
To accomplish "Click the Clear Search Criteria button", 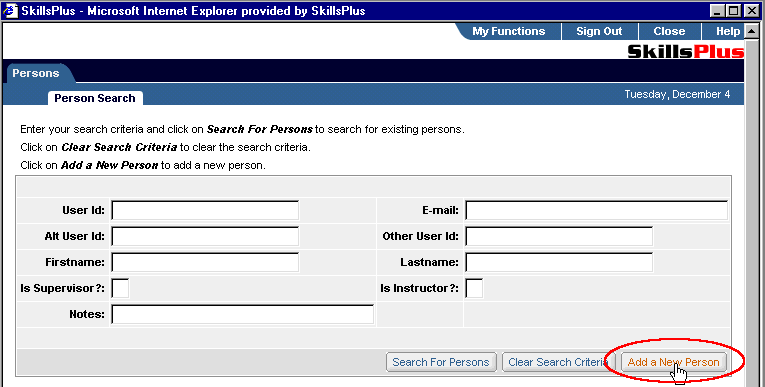I will click(558, 362).
